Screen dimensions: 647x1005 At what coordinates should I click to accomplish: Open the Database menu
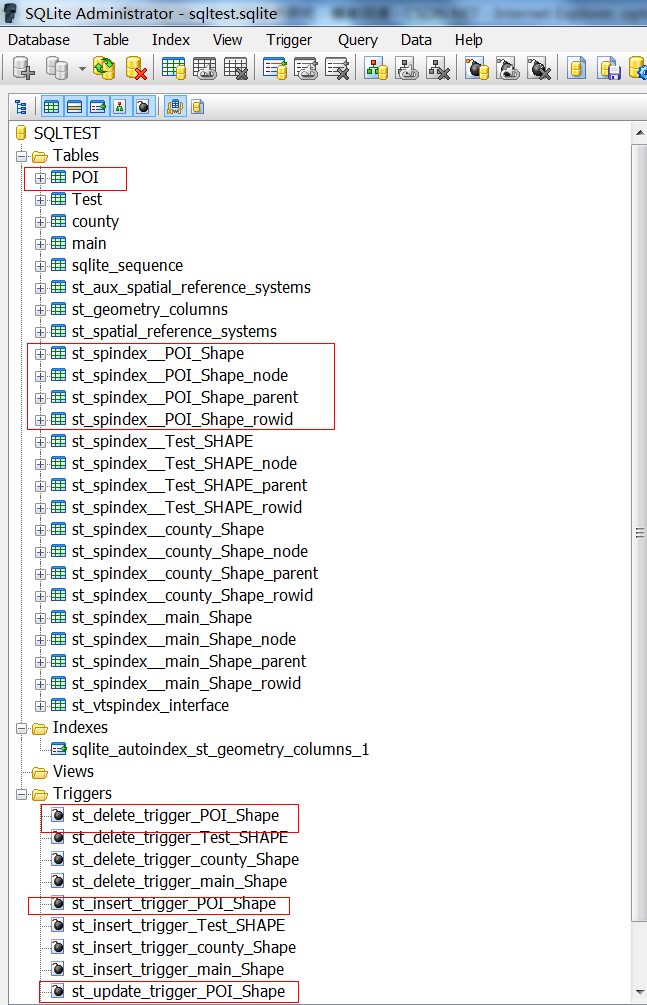(x=38, y=40)
